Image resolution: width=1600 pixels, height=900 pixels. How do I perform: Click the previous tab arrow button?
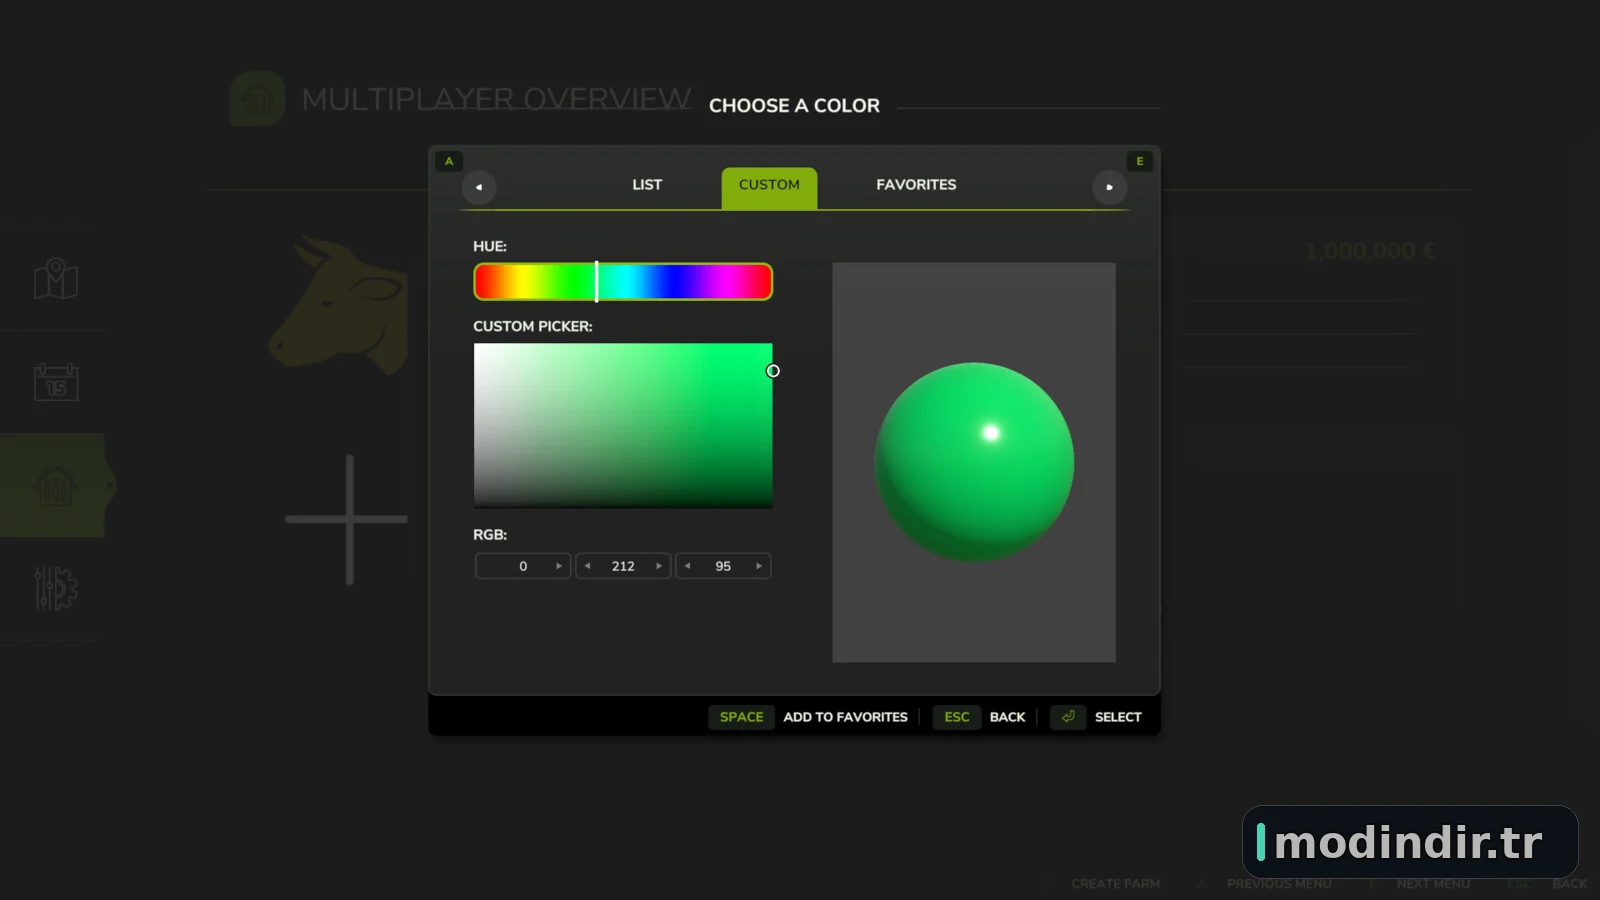[479, 187]
